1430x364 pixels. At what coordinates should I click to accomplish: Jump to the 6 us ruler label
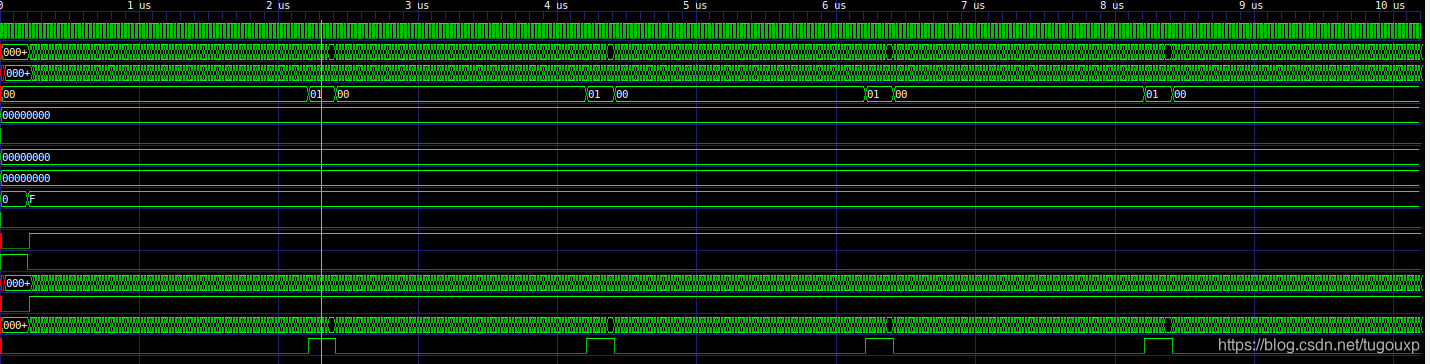834,6
